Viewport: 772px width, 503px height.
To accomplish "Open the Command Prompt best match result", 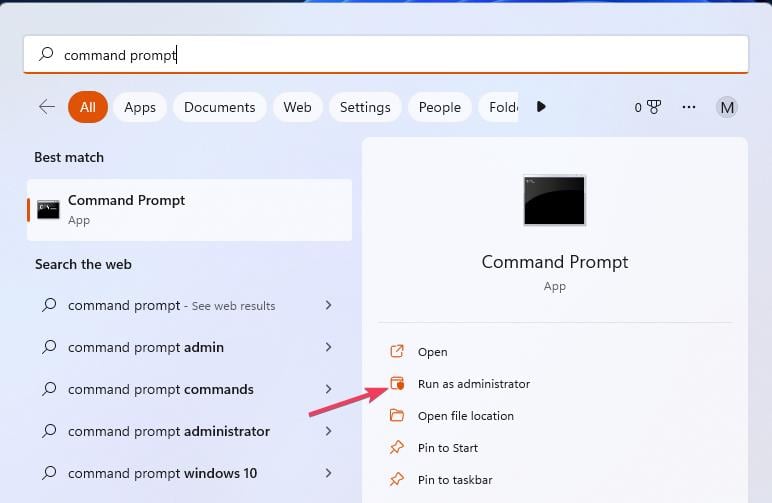I will click(190, 210).
